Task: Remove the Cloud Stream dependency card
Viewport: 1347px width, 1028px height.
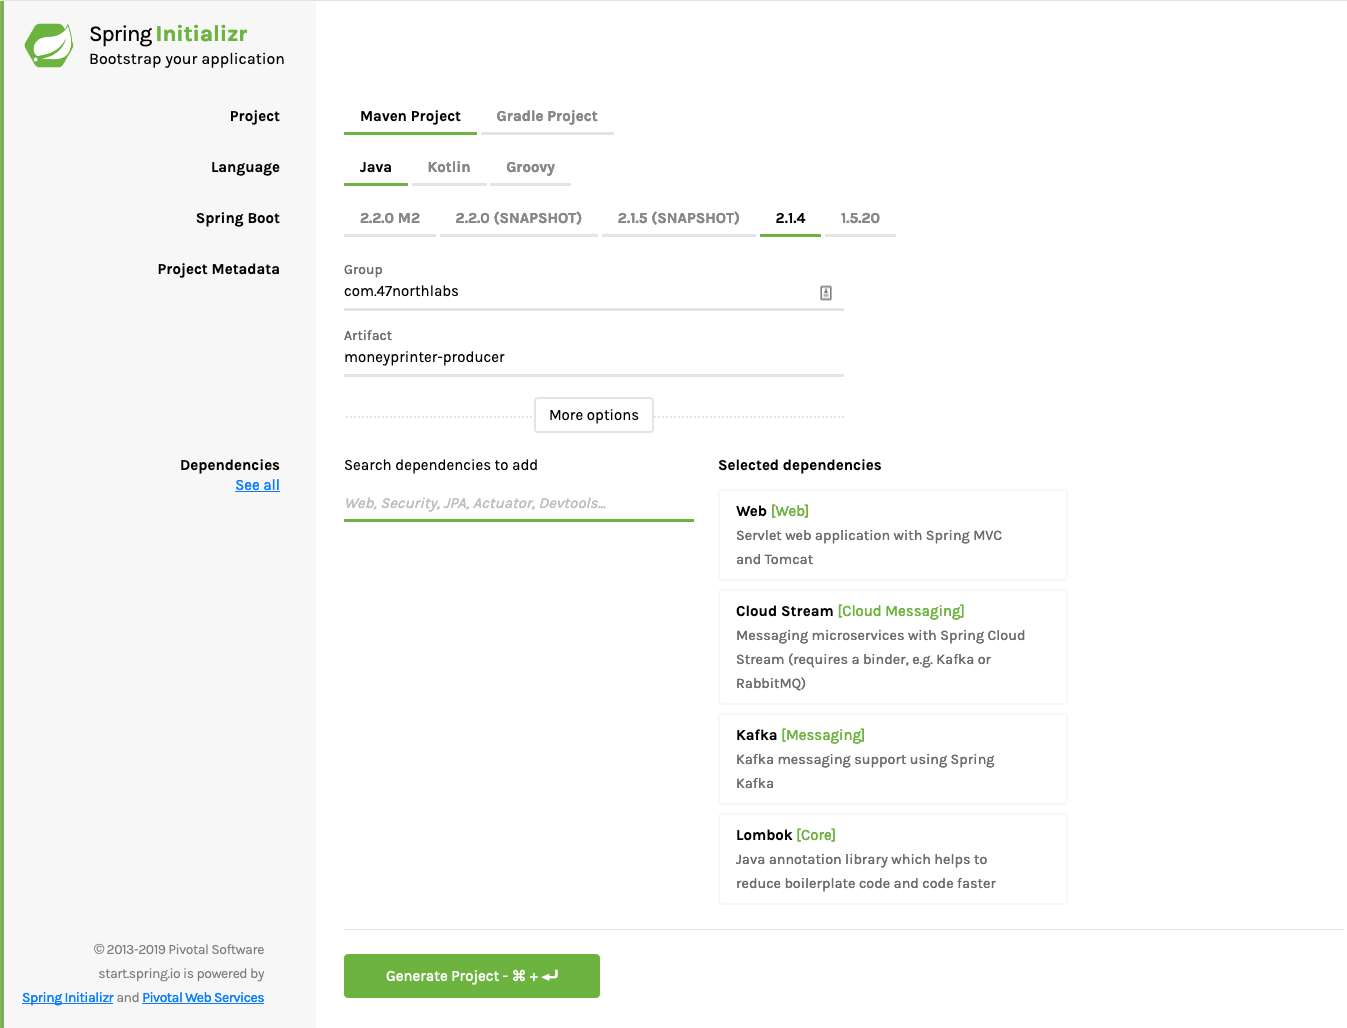Action: (893, 647)
